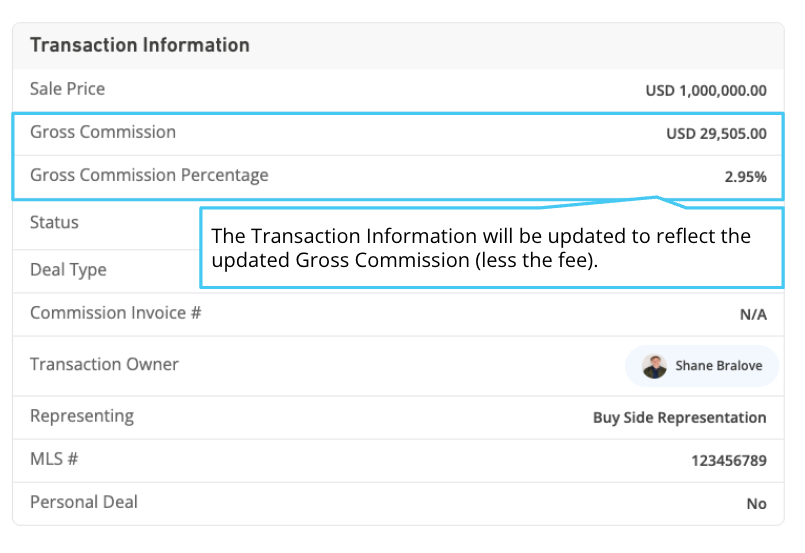The height and width of the screenshot is (553, 805).
Task: Click the Commission Invoice # label
Action: [116, 313]
